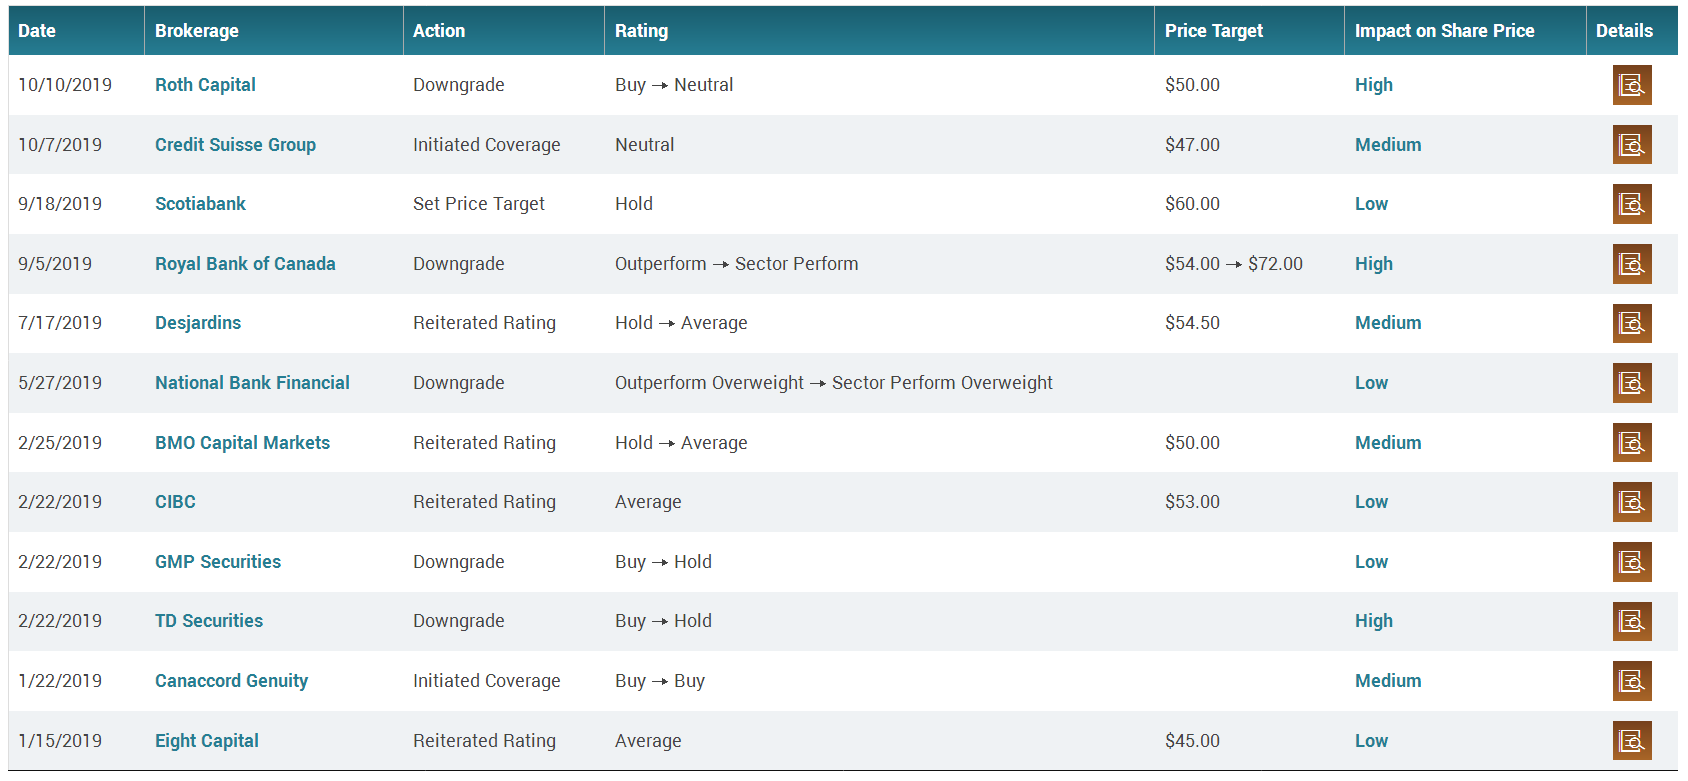
Task: Click the High impact link for TD Securities
Action: 1373,621
